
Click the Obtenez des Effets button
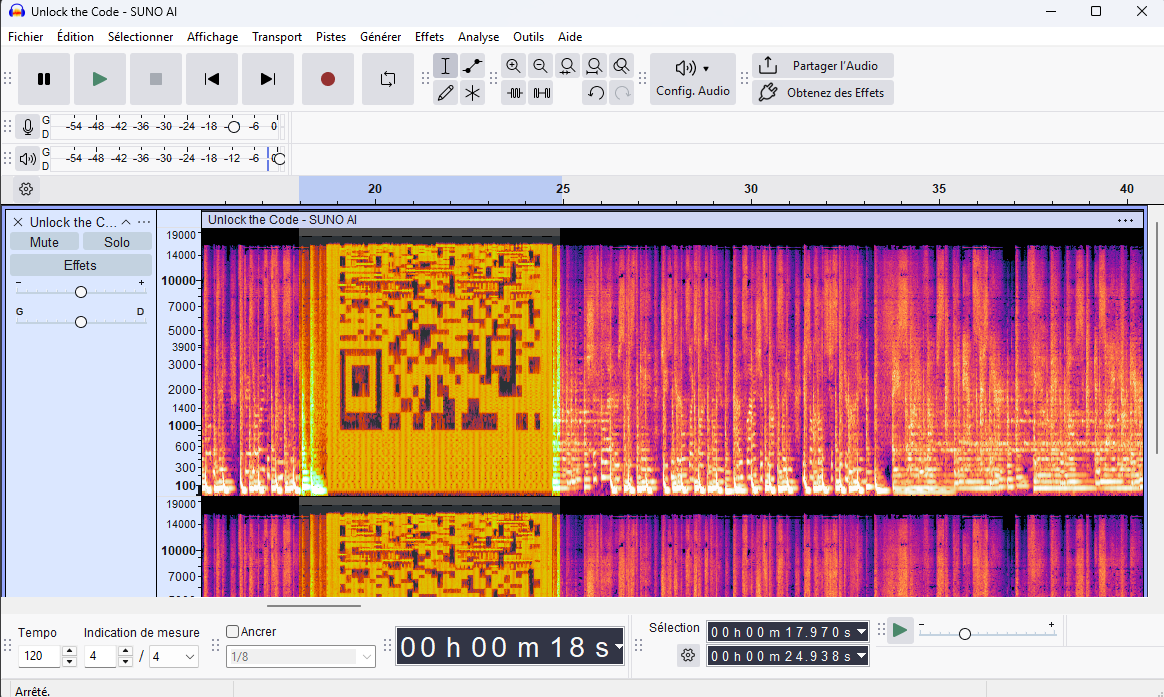[x=822, y=93]
